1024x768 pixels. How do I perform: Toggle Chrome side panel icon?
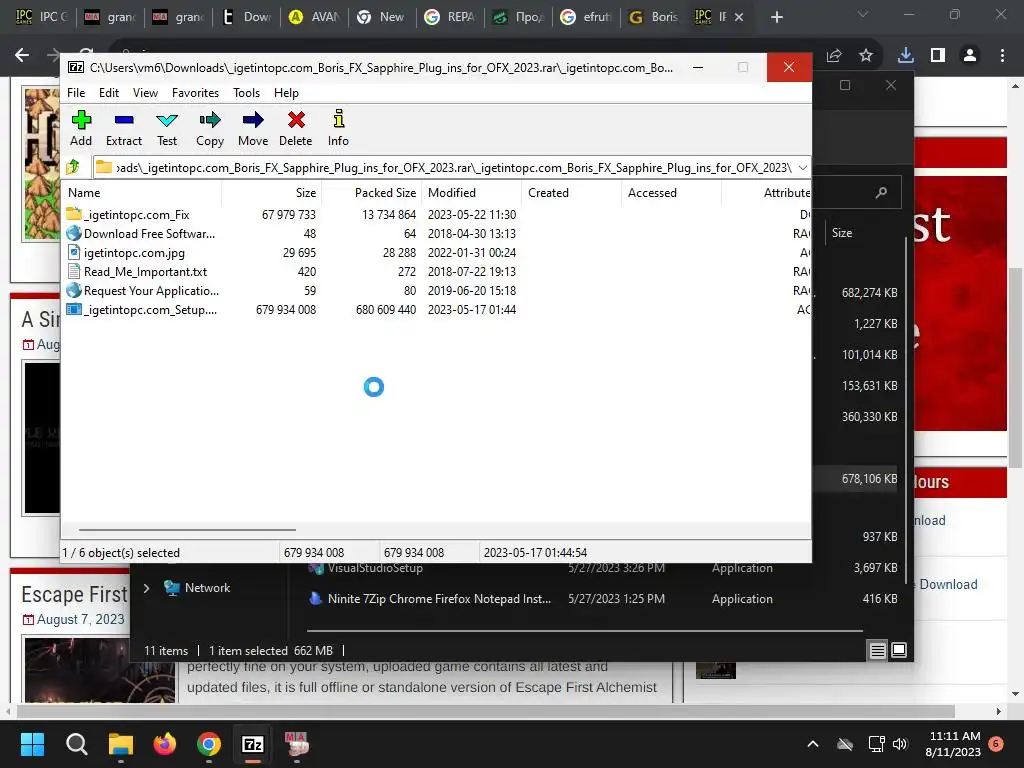(938, 56)
